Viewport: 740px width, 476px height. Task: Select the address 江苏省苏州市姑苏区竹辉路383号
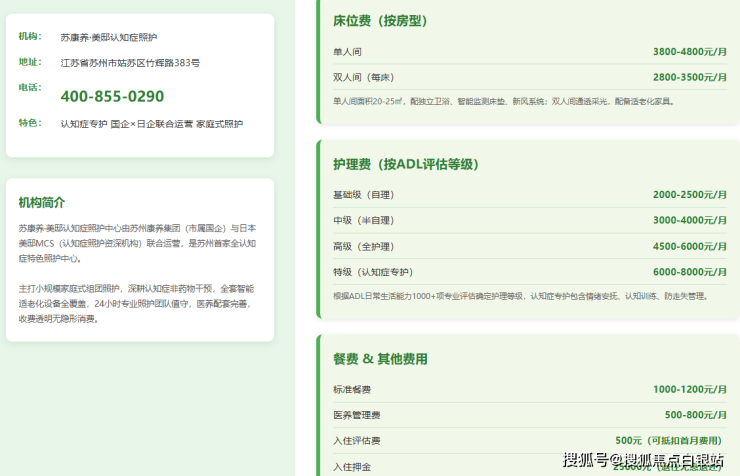(130, 63)
